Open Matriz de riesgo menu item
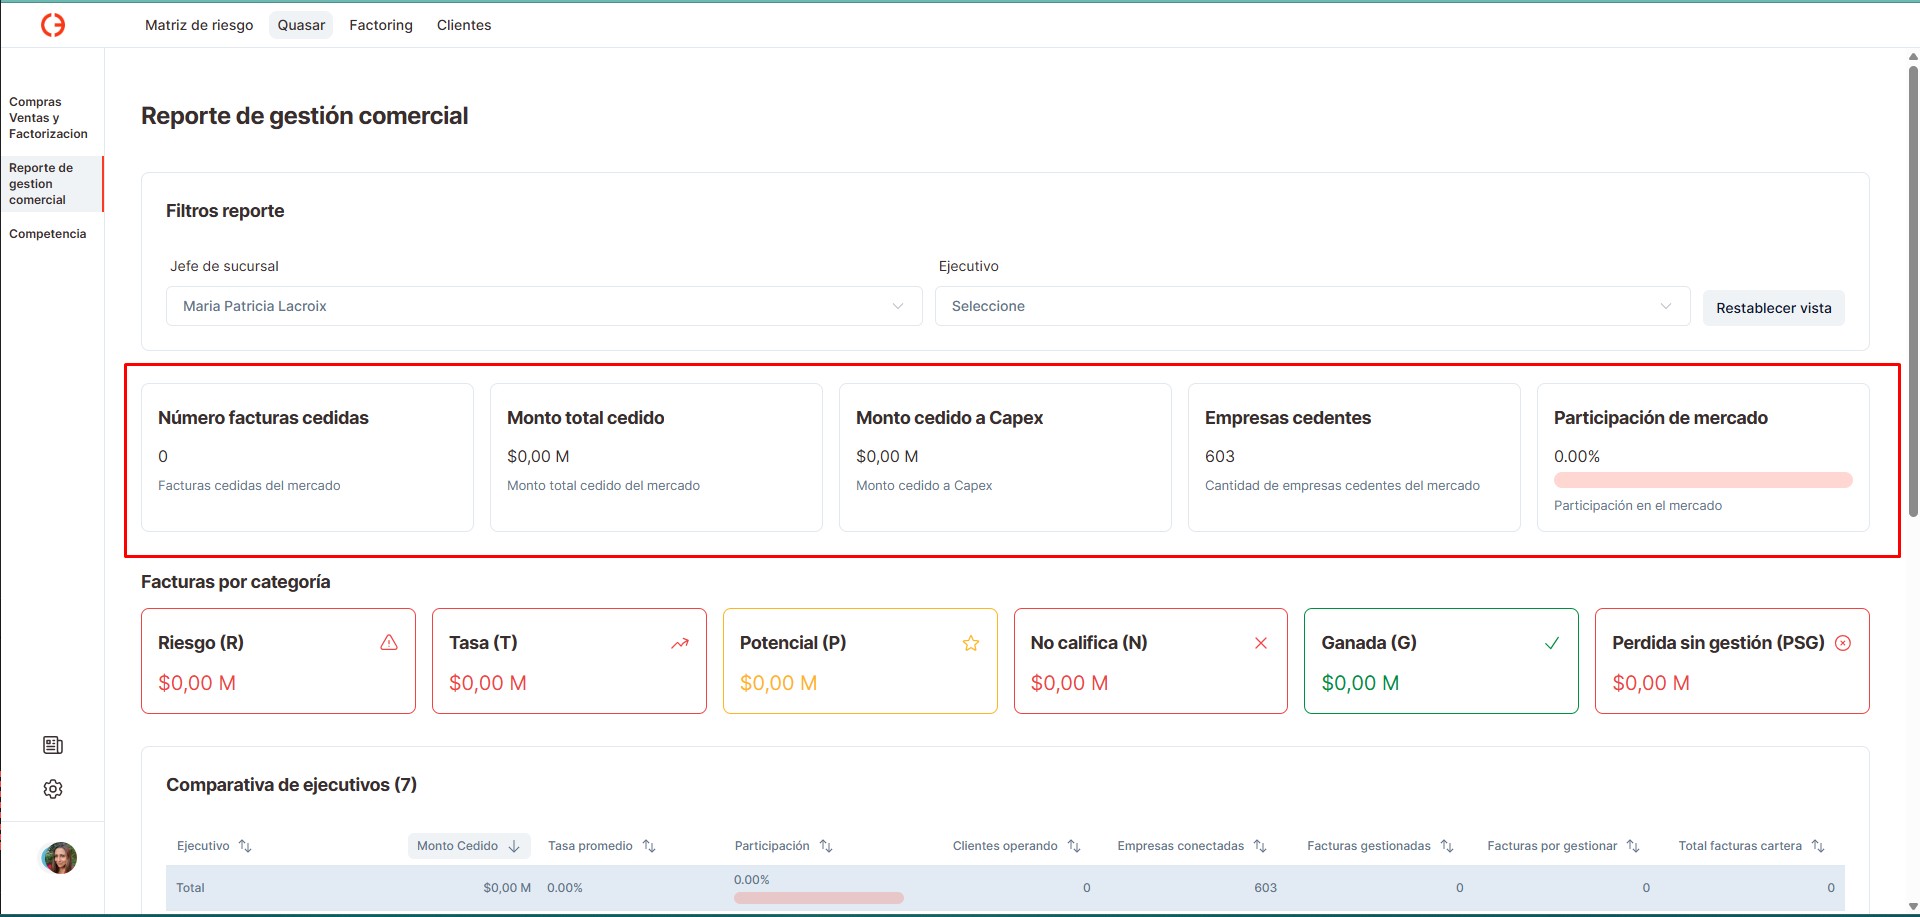1920x917 pixels. tap(199, 25)
